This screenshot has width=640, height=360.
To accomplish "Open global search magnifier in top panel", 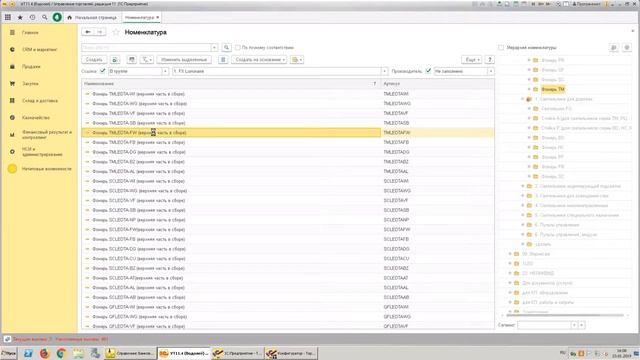I will 44,18.
